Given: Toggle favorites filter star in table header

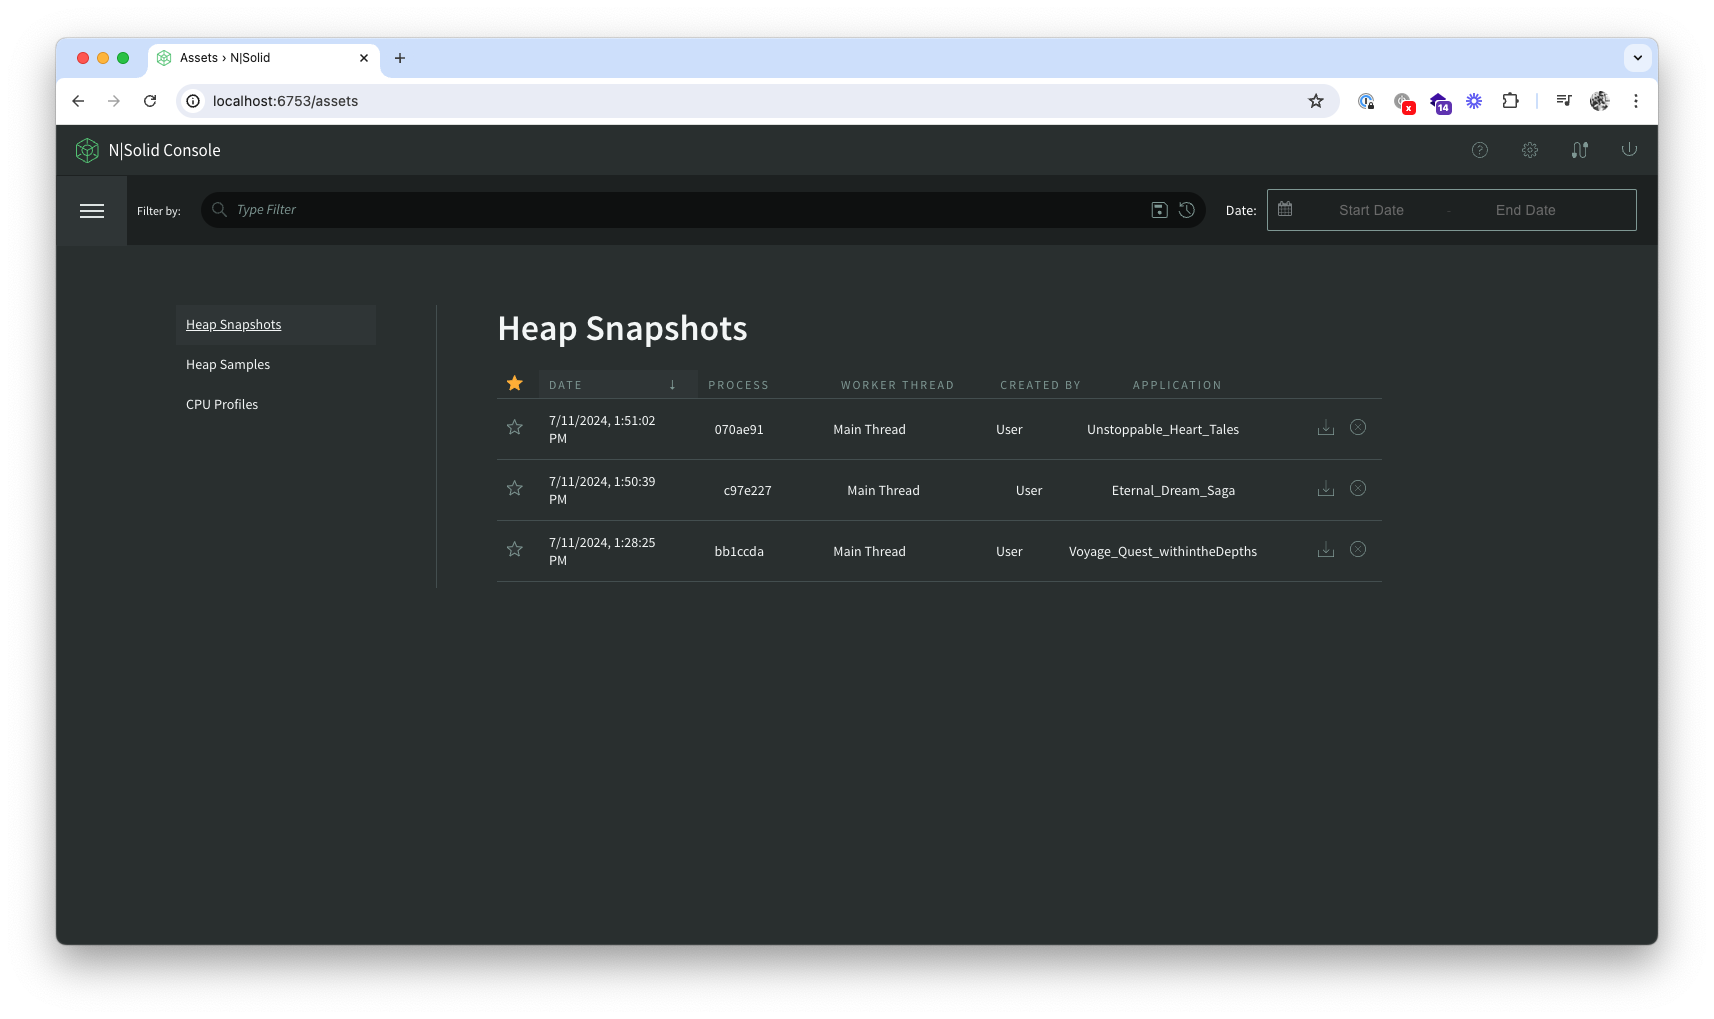Looking at the screenshot, I should coord(515,383).
